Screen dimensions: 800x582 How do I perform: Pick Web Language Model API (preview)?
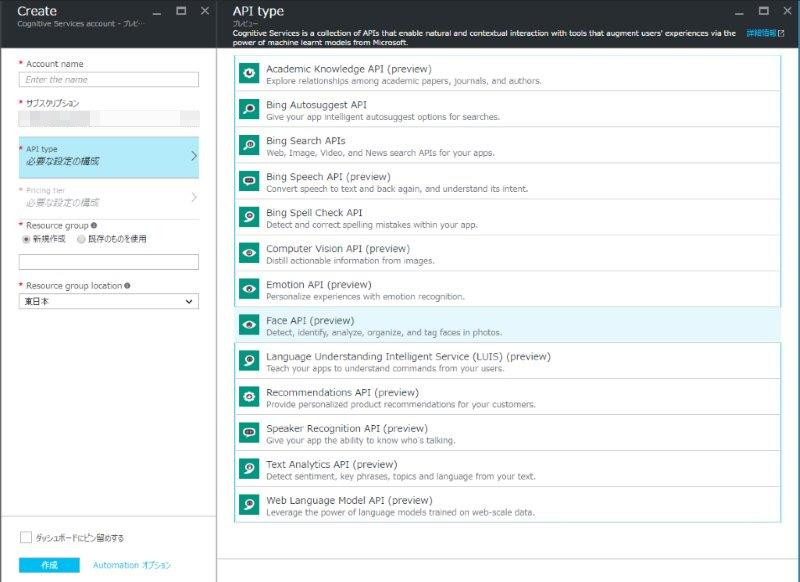click(507, 504)
